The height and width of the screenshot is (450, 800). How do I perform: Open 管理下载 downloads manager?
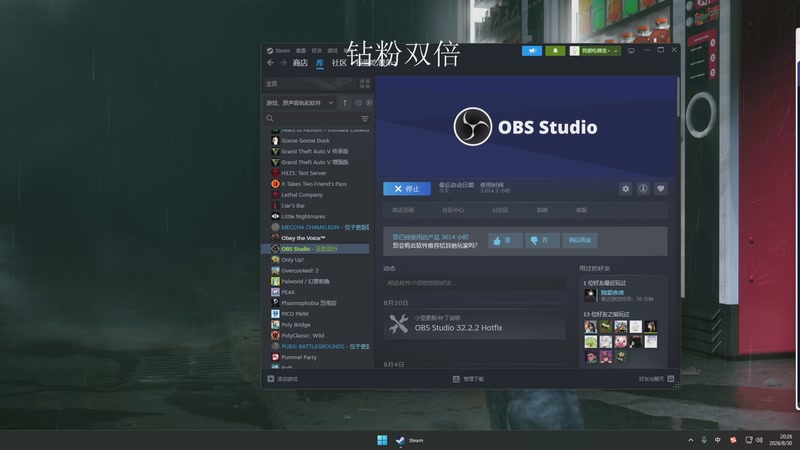click(x=468, y=379)
